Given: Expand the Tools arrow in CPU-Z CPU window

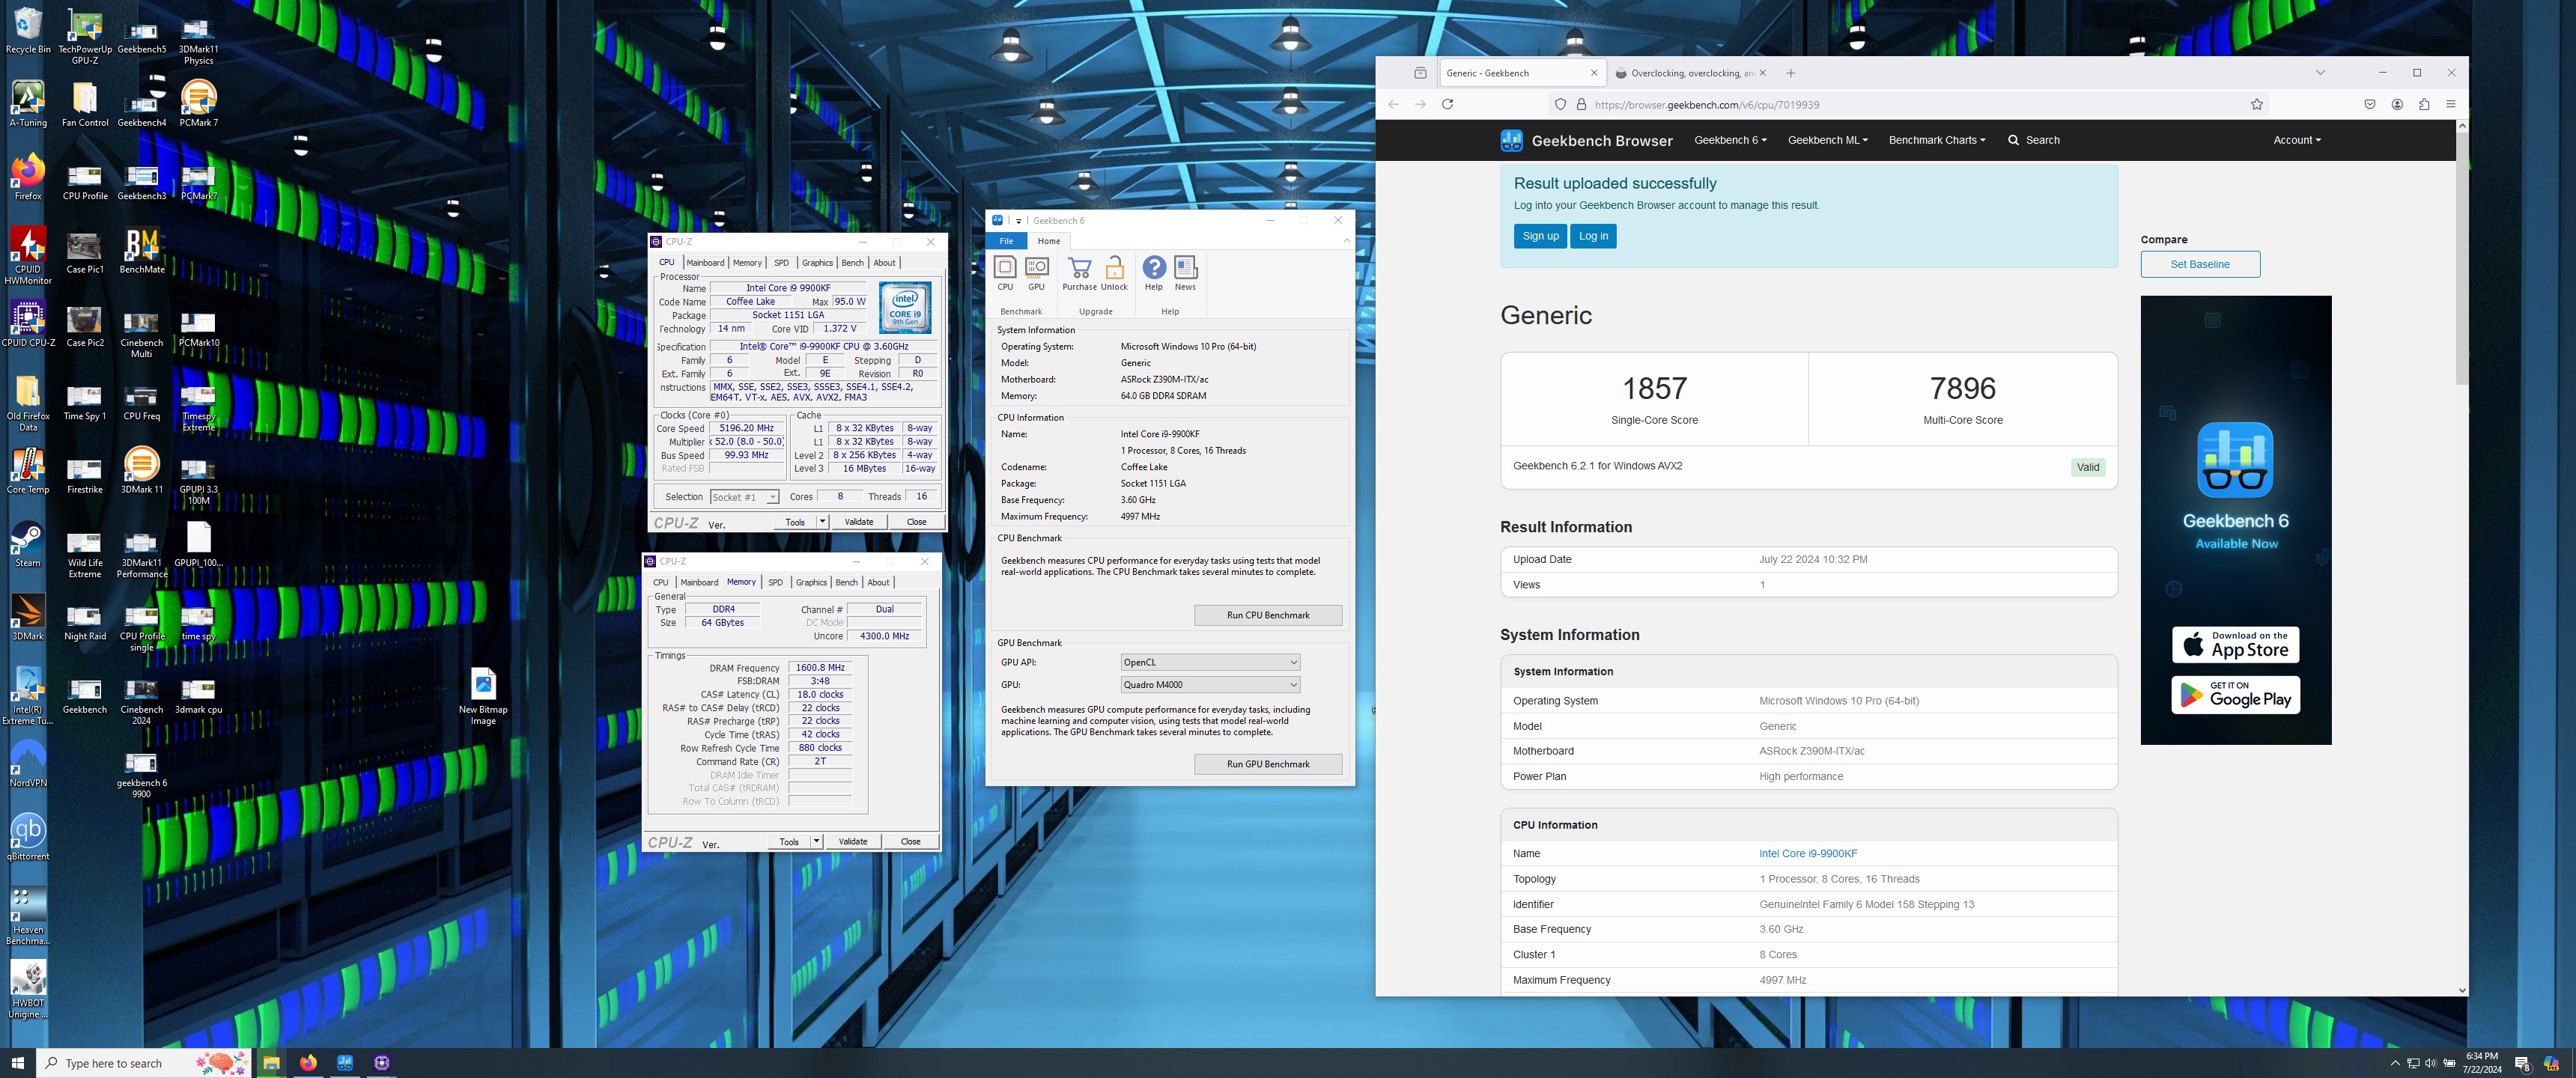Looking at the screenshot, I should (822, 521).
